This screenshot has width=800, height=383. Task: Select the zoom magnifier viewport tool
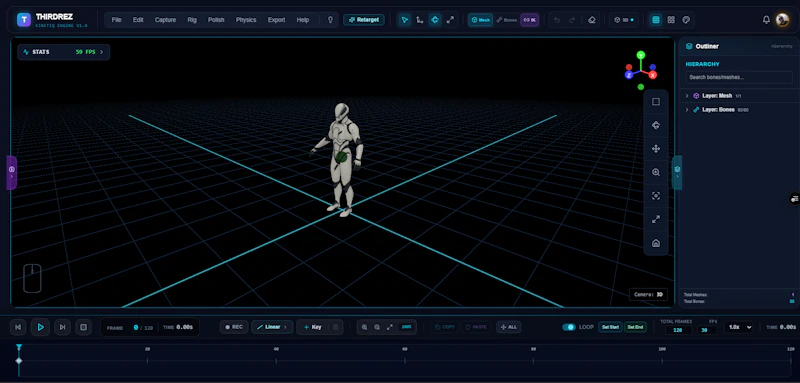click(656, 172)
